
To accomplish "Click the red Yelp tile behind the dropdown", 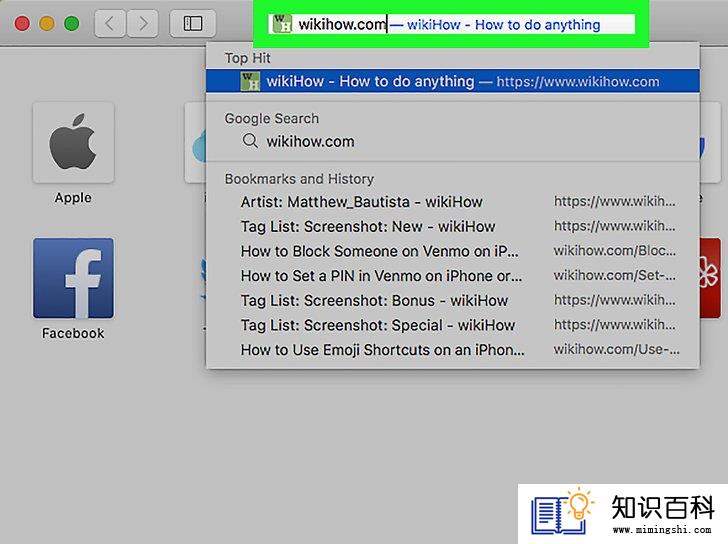I will [710, 278].
